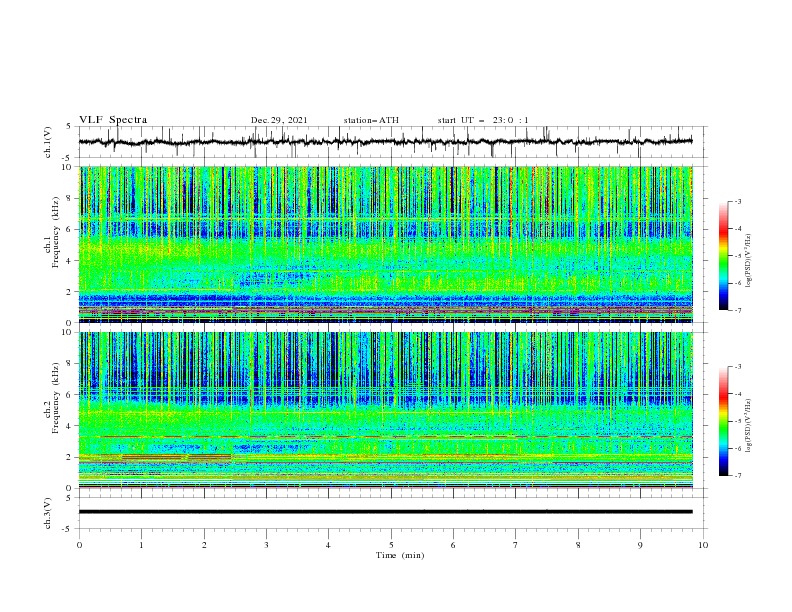Click the ch.1 spectrogram plot
Screen dimensions: 792x612
(x=386, y=244)
